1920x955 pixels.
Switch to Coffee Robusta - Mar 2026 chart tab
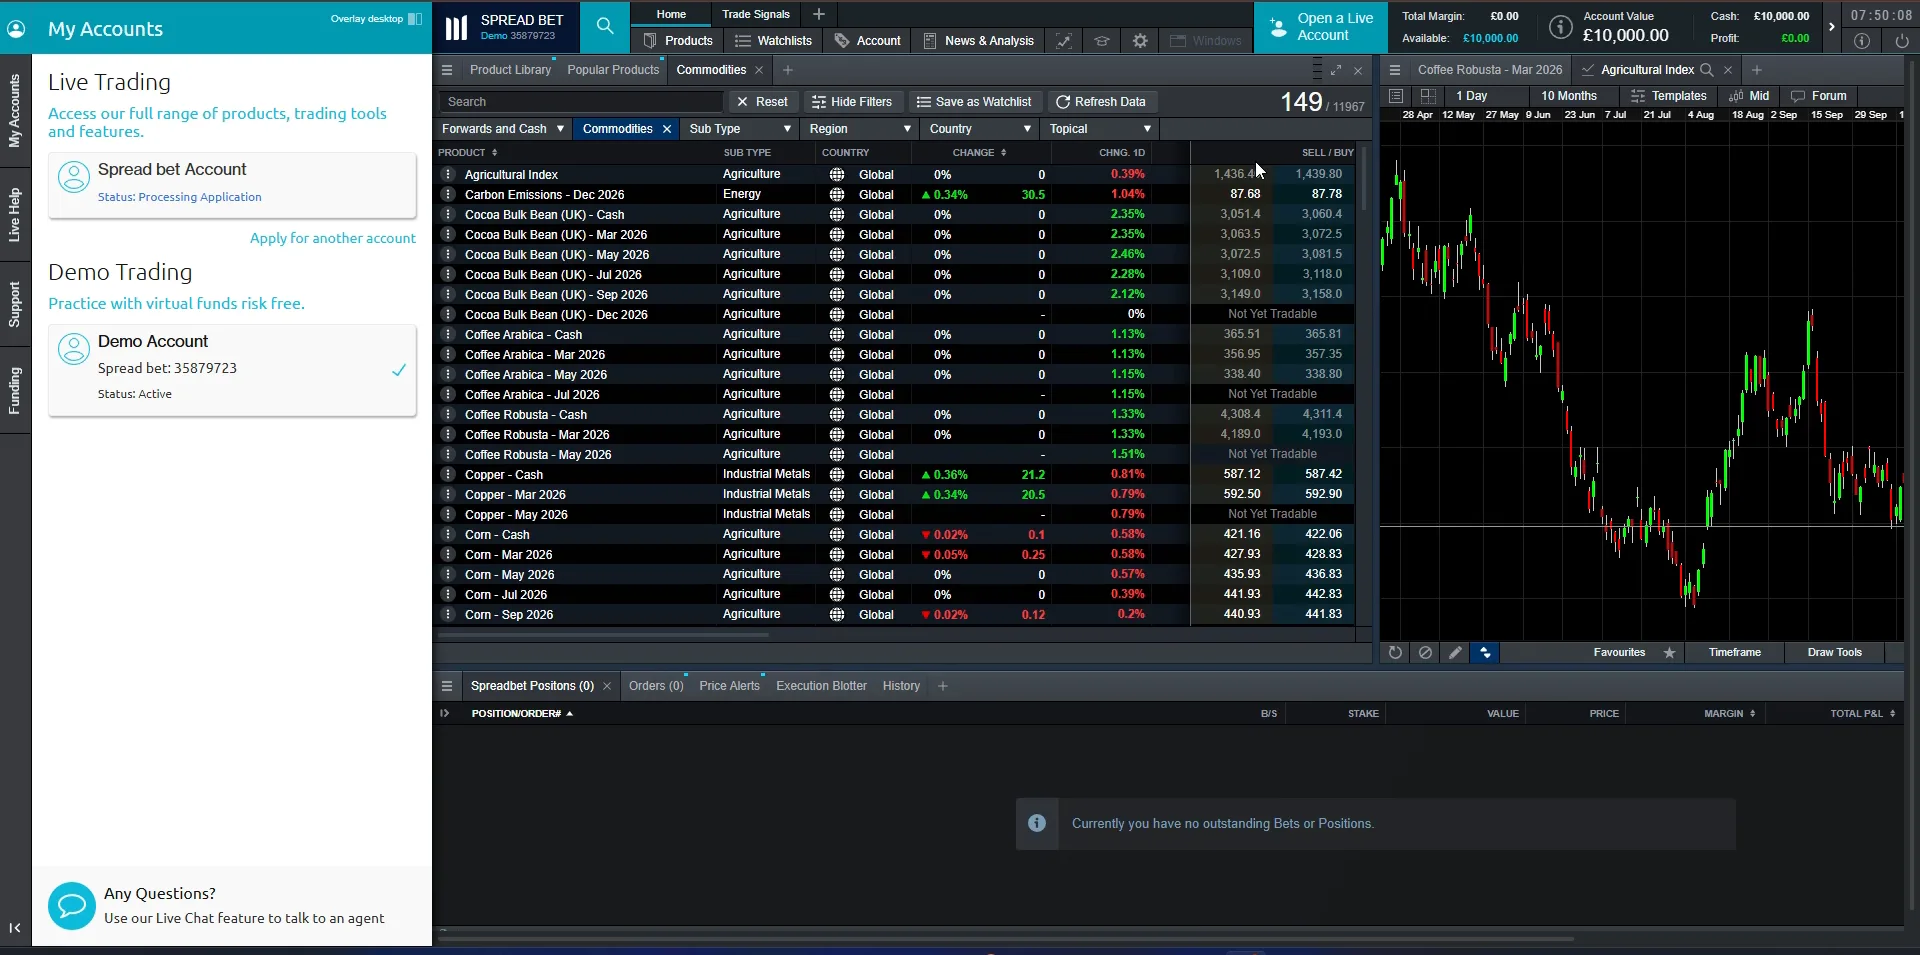[x=1489, y=70]
